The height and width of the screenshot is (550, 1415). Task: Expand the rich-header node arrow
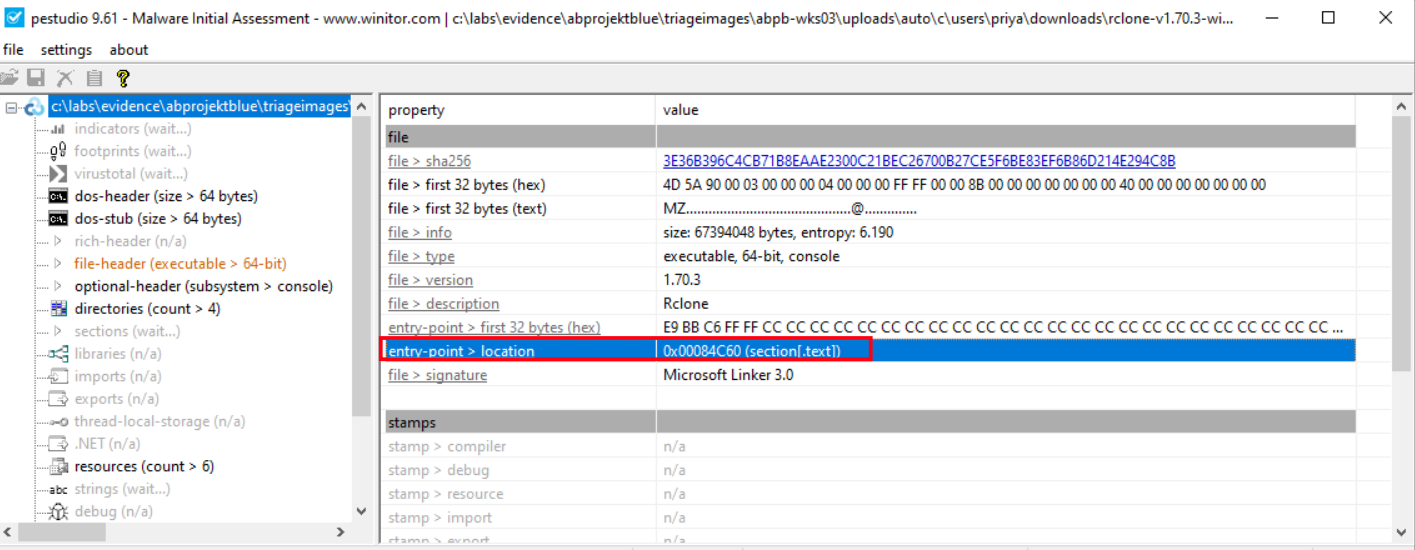(58, 241)
